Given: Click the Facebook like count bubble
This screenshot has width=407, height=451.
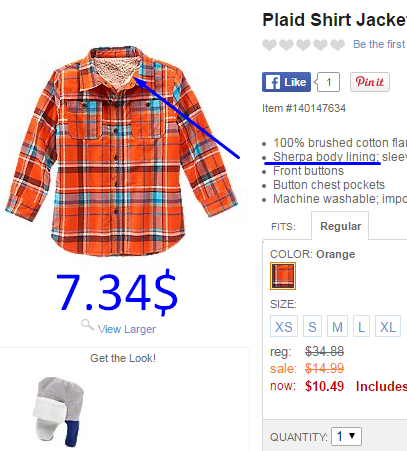Looking at the screenshot, I should [328, 82].
